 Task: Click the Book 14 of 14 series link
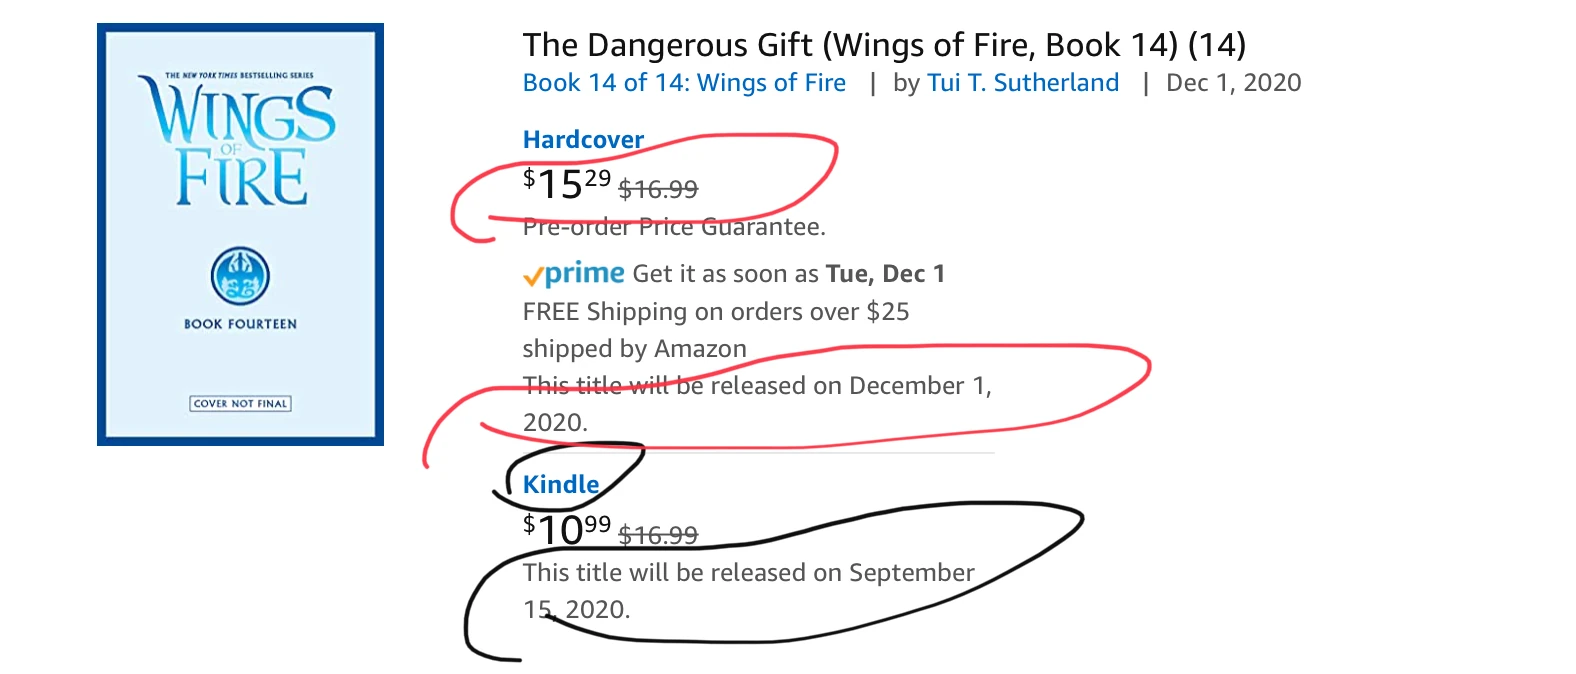click(684, 83)
